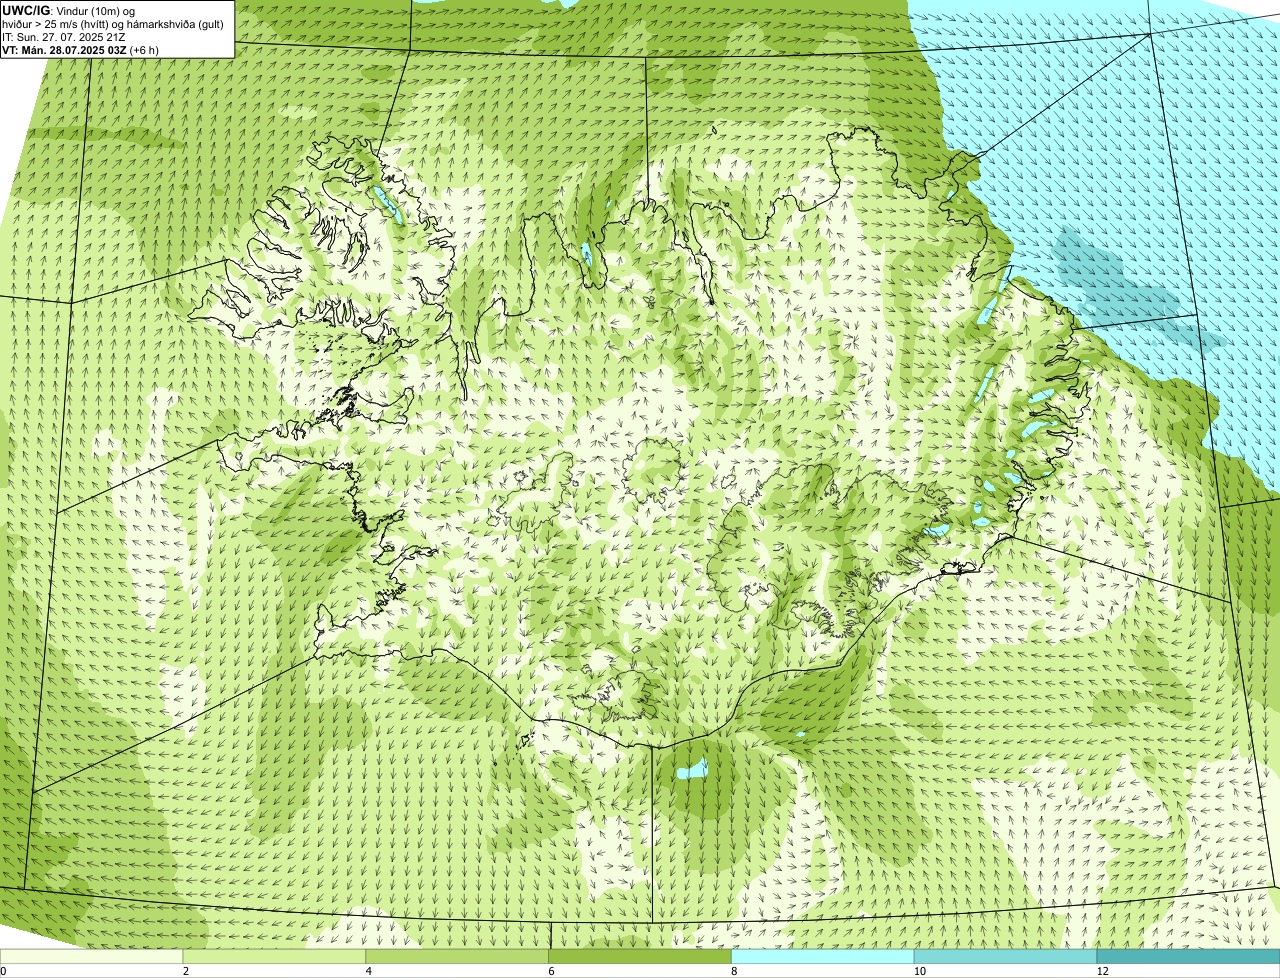This screenshot has width=1280, height=978.
Task: Click the 'UWC/IG: Vindur (10m) og' title line
Action: click(69, 10)
